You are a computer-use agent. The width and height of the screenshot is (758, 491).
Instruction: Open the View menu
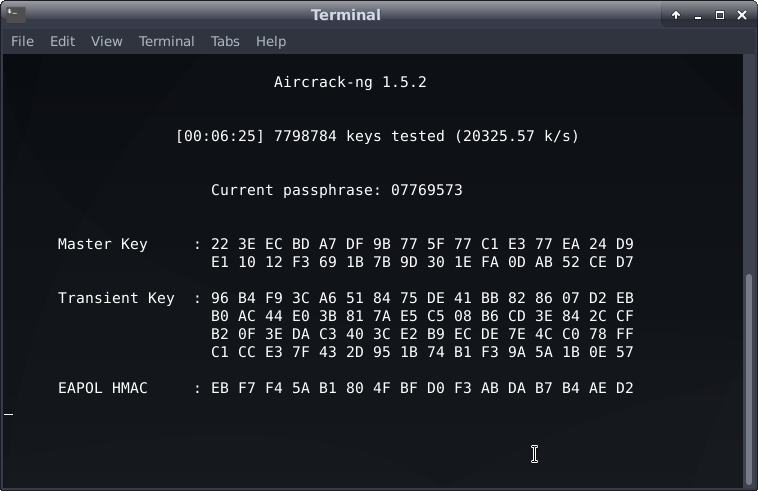(x=106, y=41)
